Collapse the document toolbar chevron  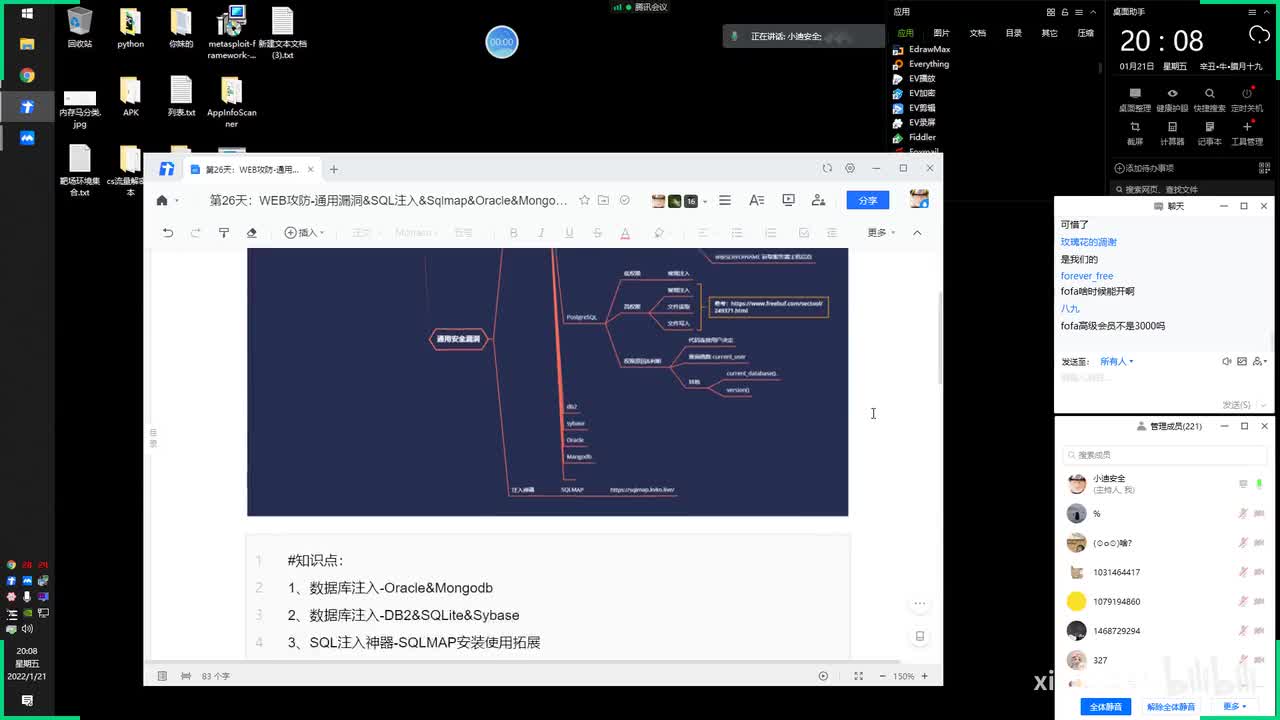point(917,232)
